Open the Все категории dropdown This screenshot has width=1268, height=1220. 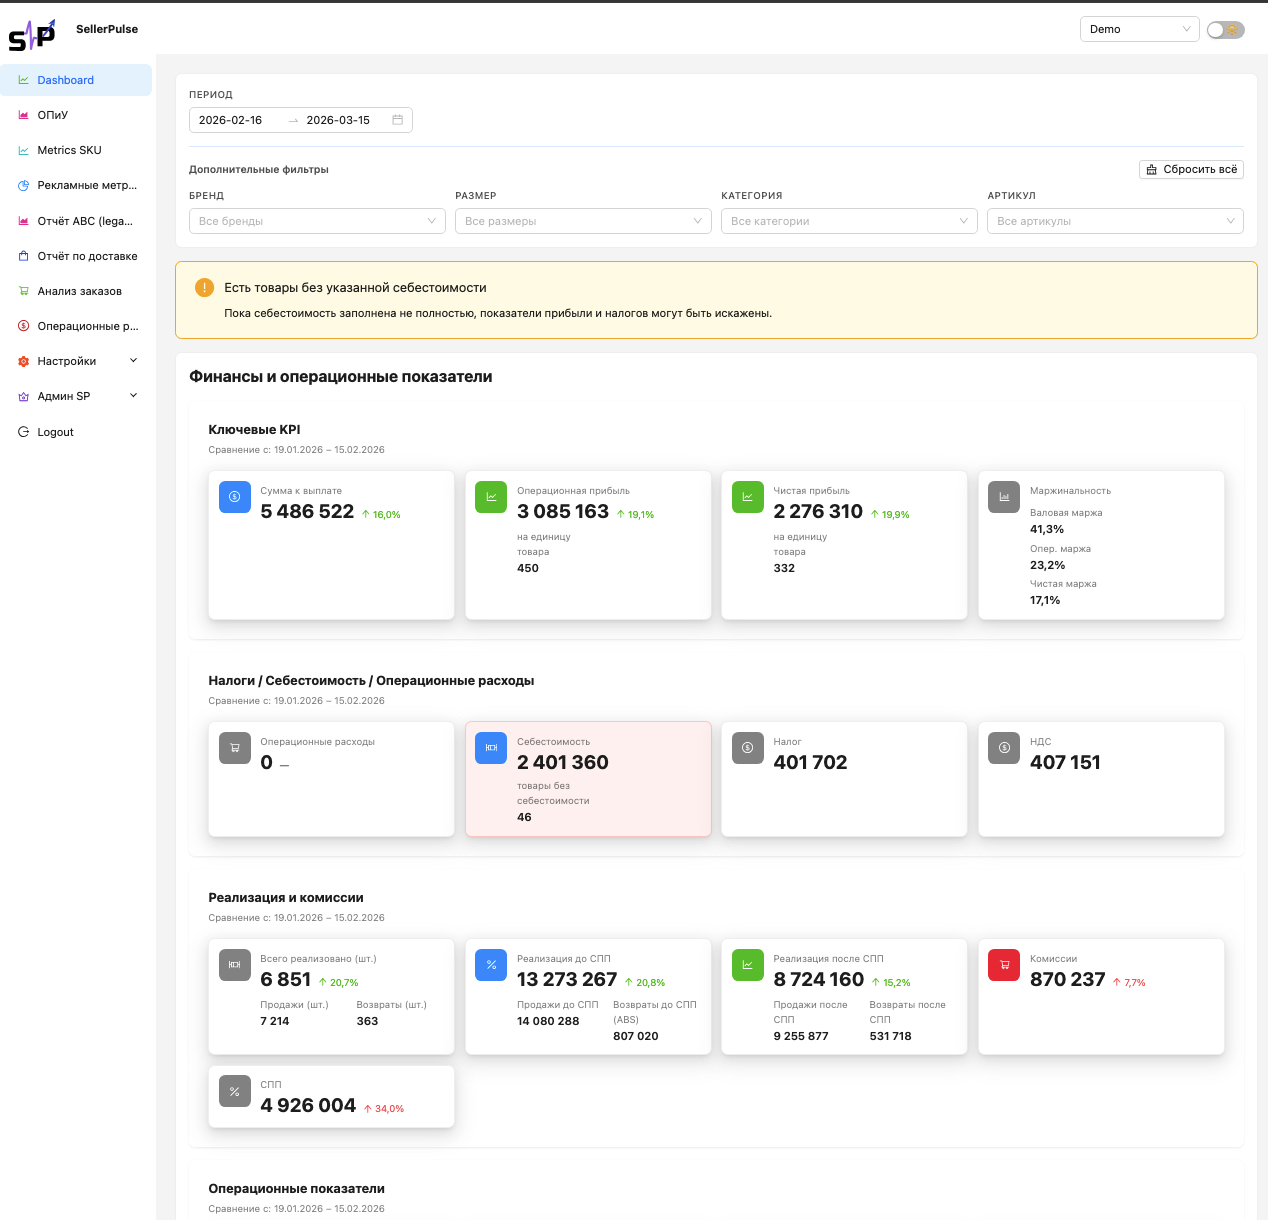[849, 221]
